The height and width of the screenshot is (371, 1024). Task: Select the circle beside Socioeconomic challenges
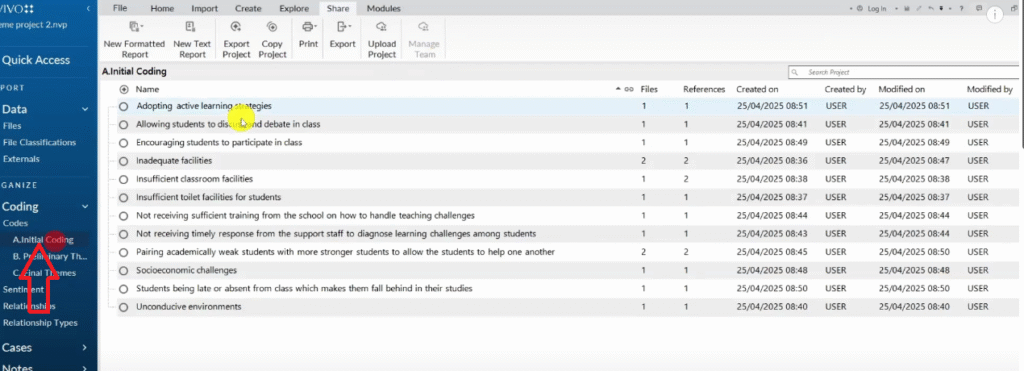pos(123,270)
